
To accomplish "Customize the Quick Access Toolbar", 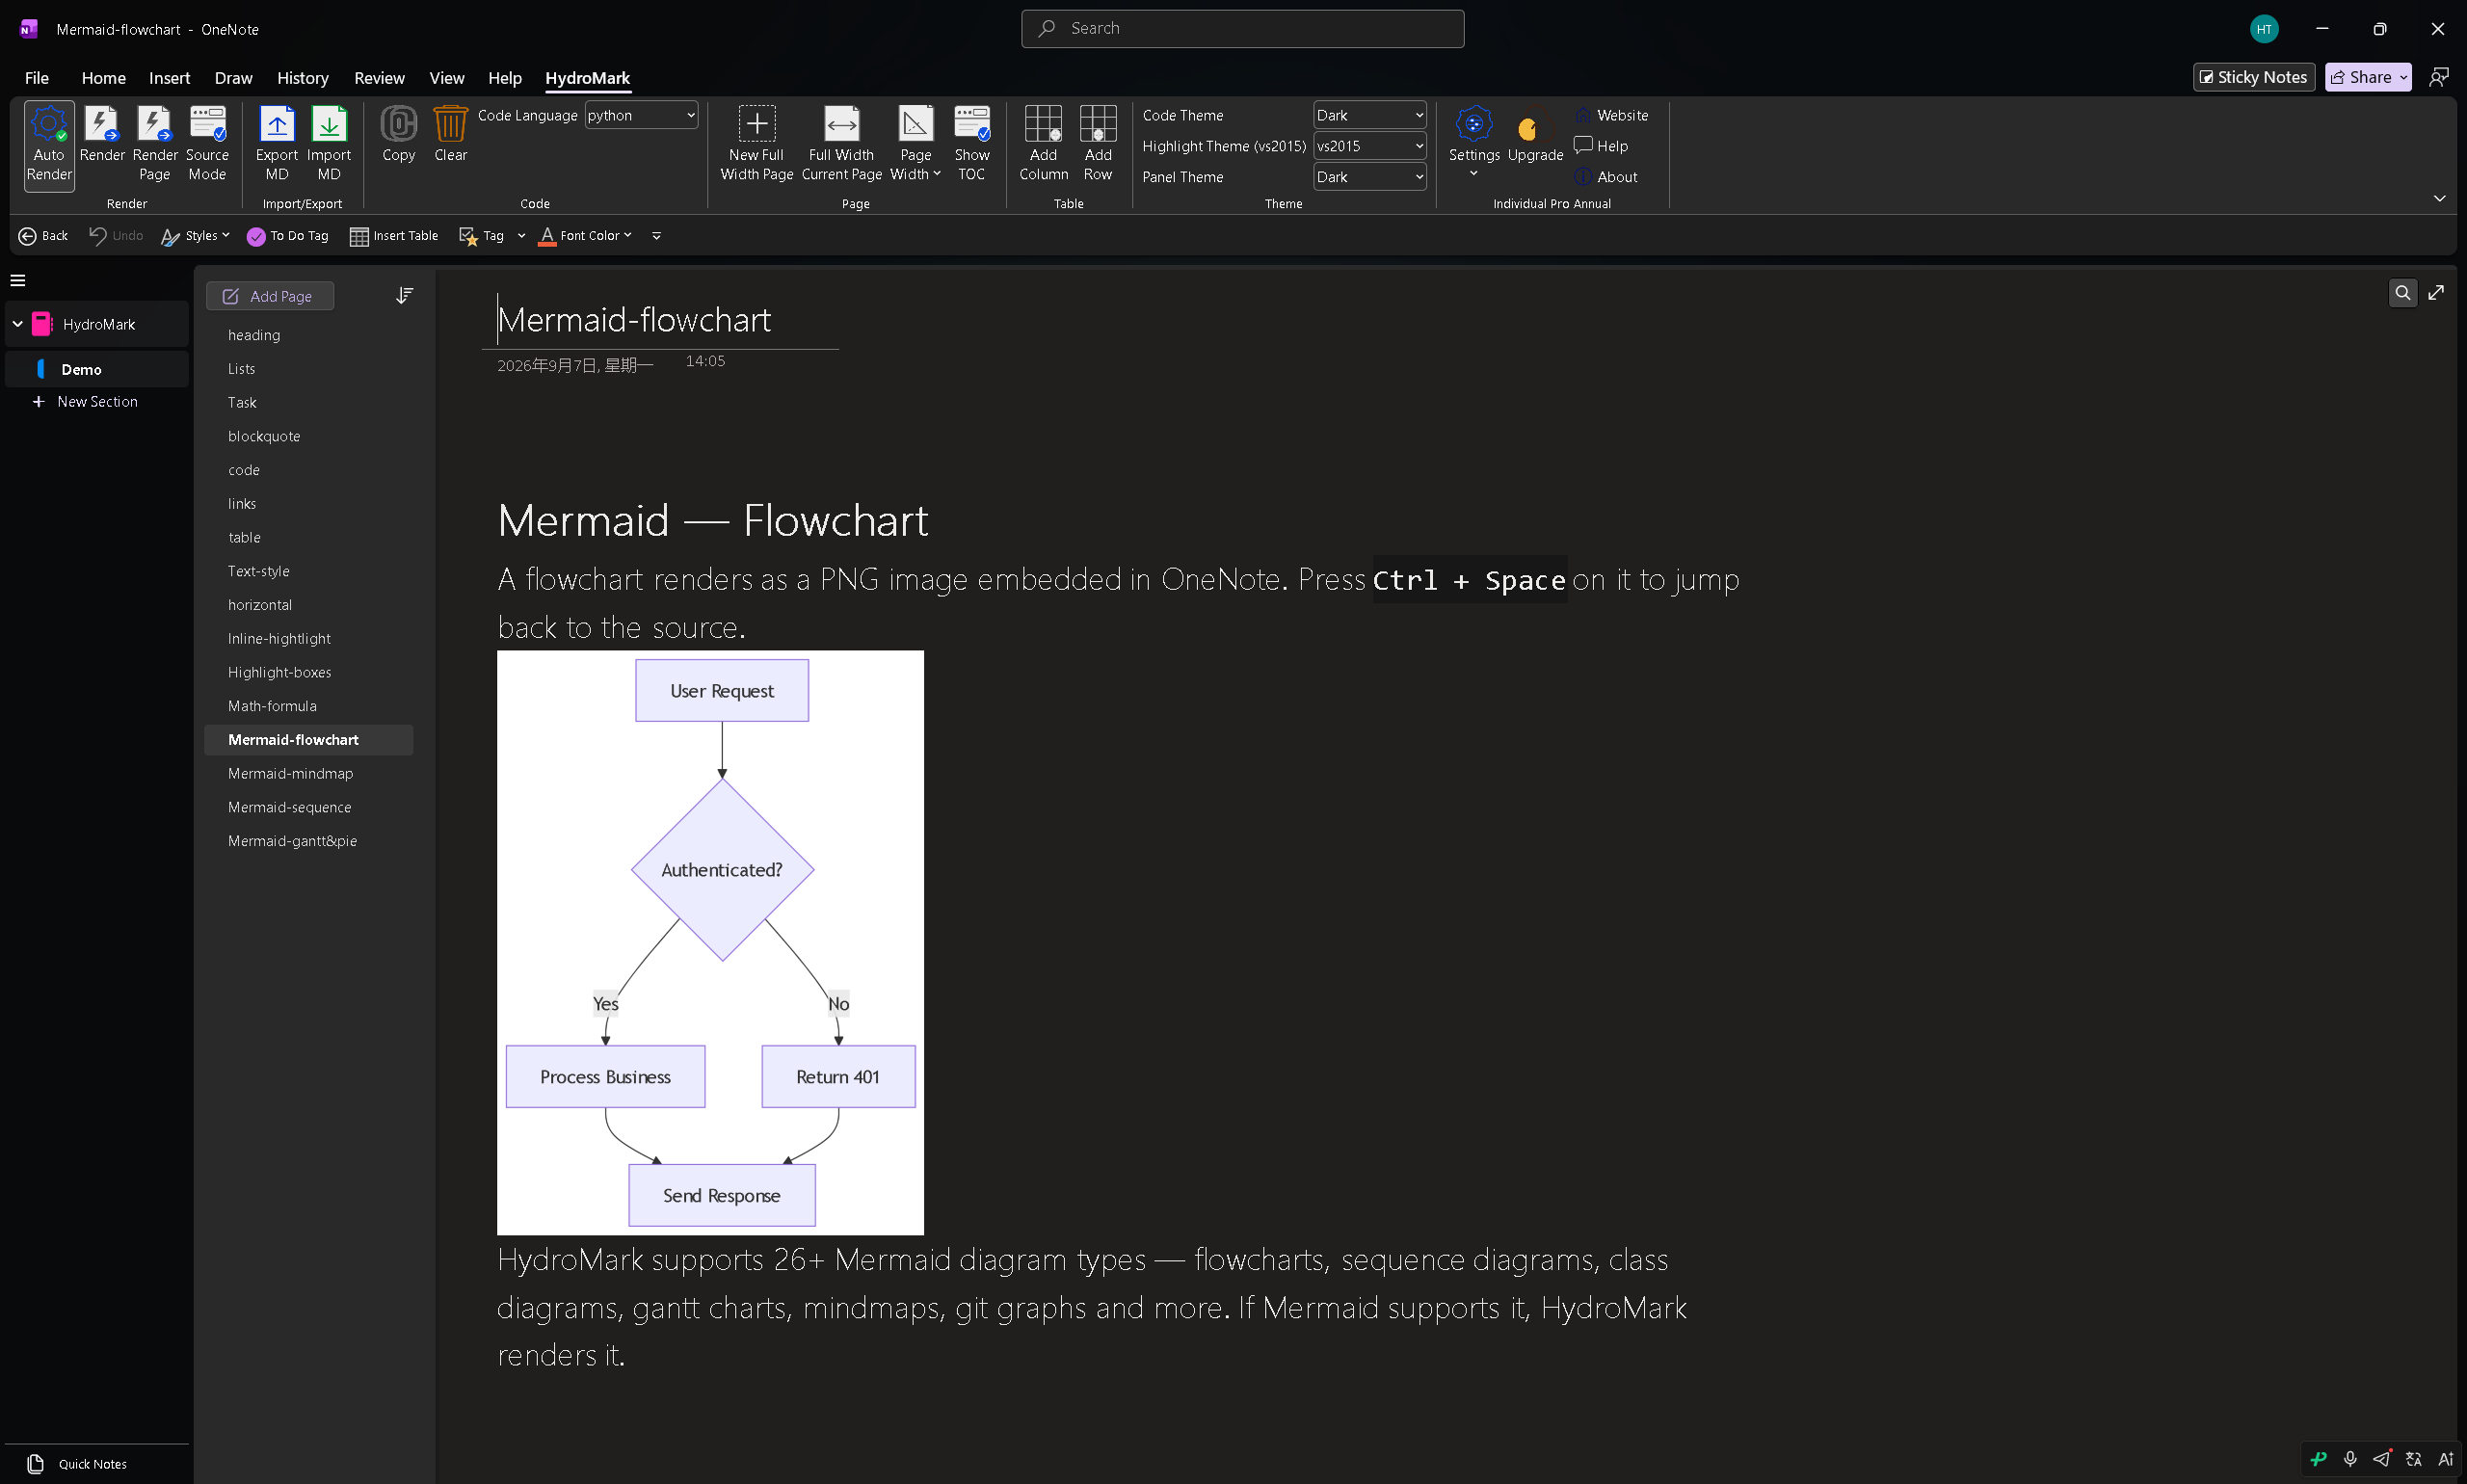I will coord(656,236).
